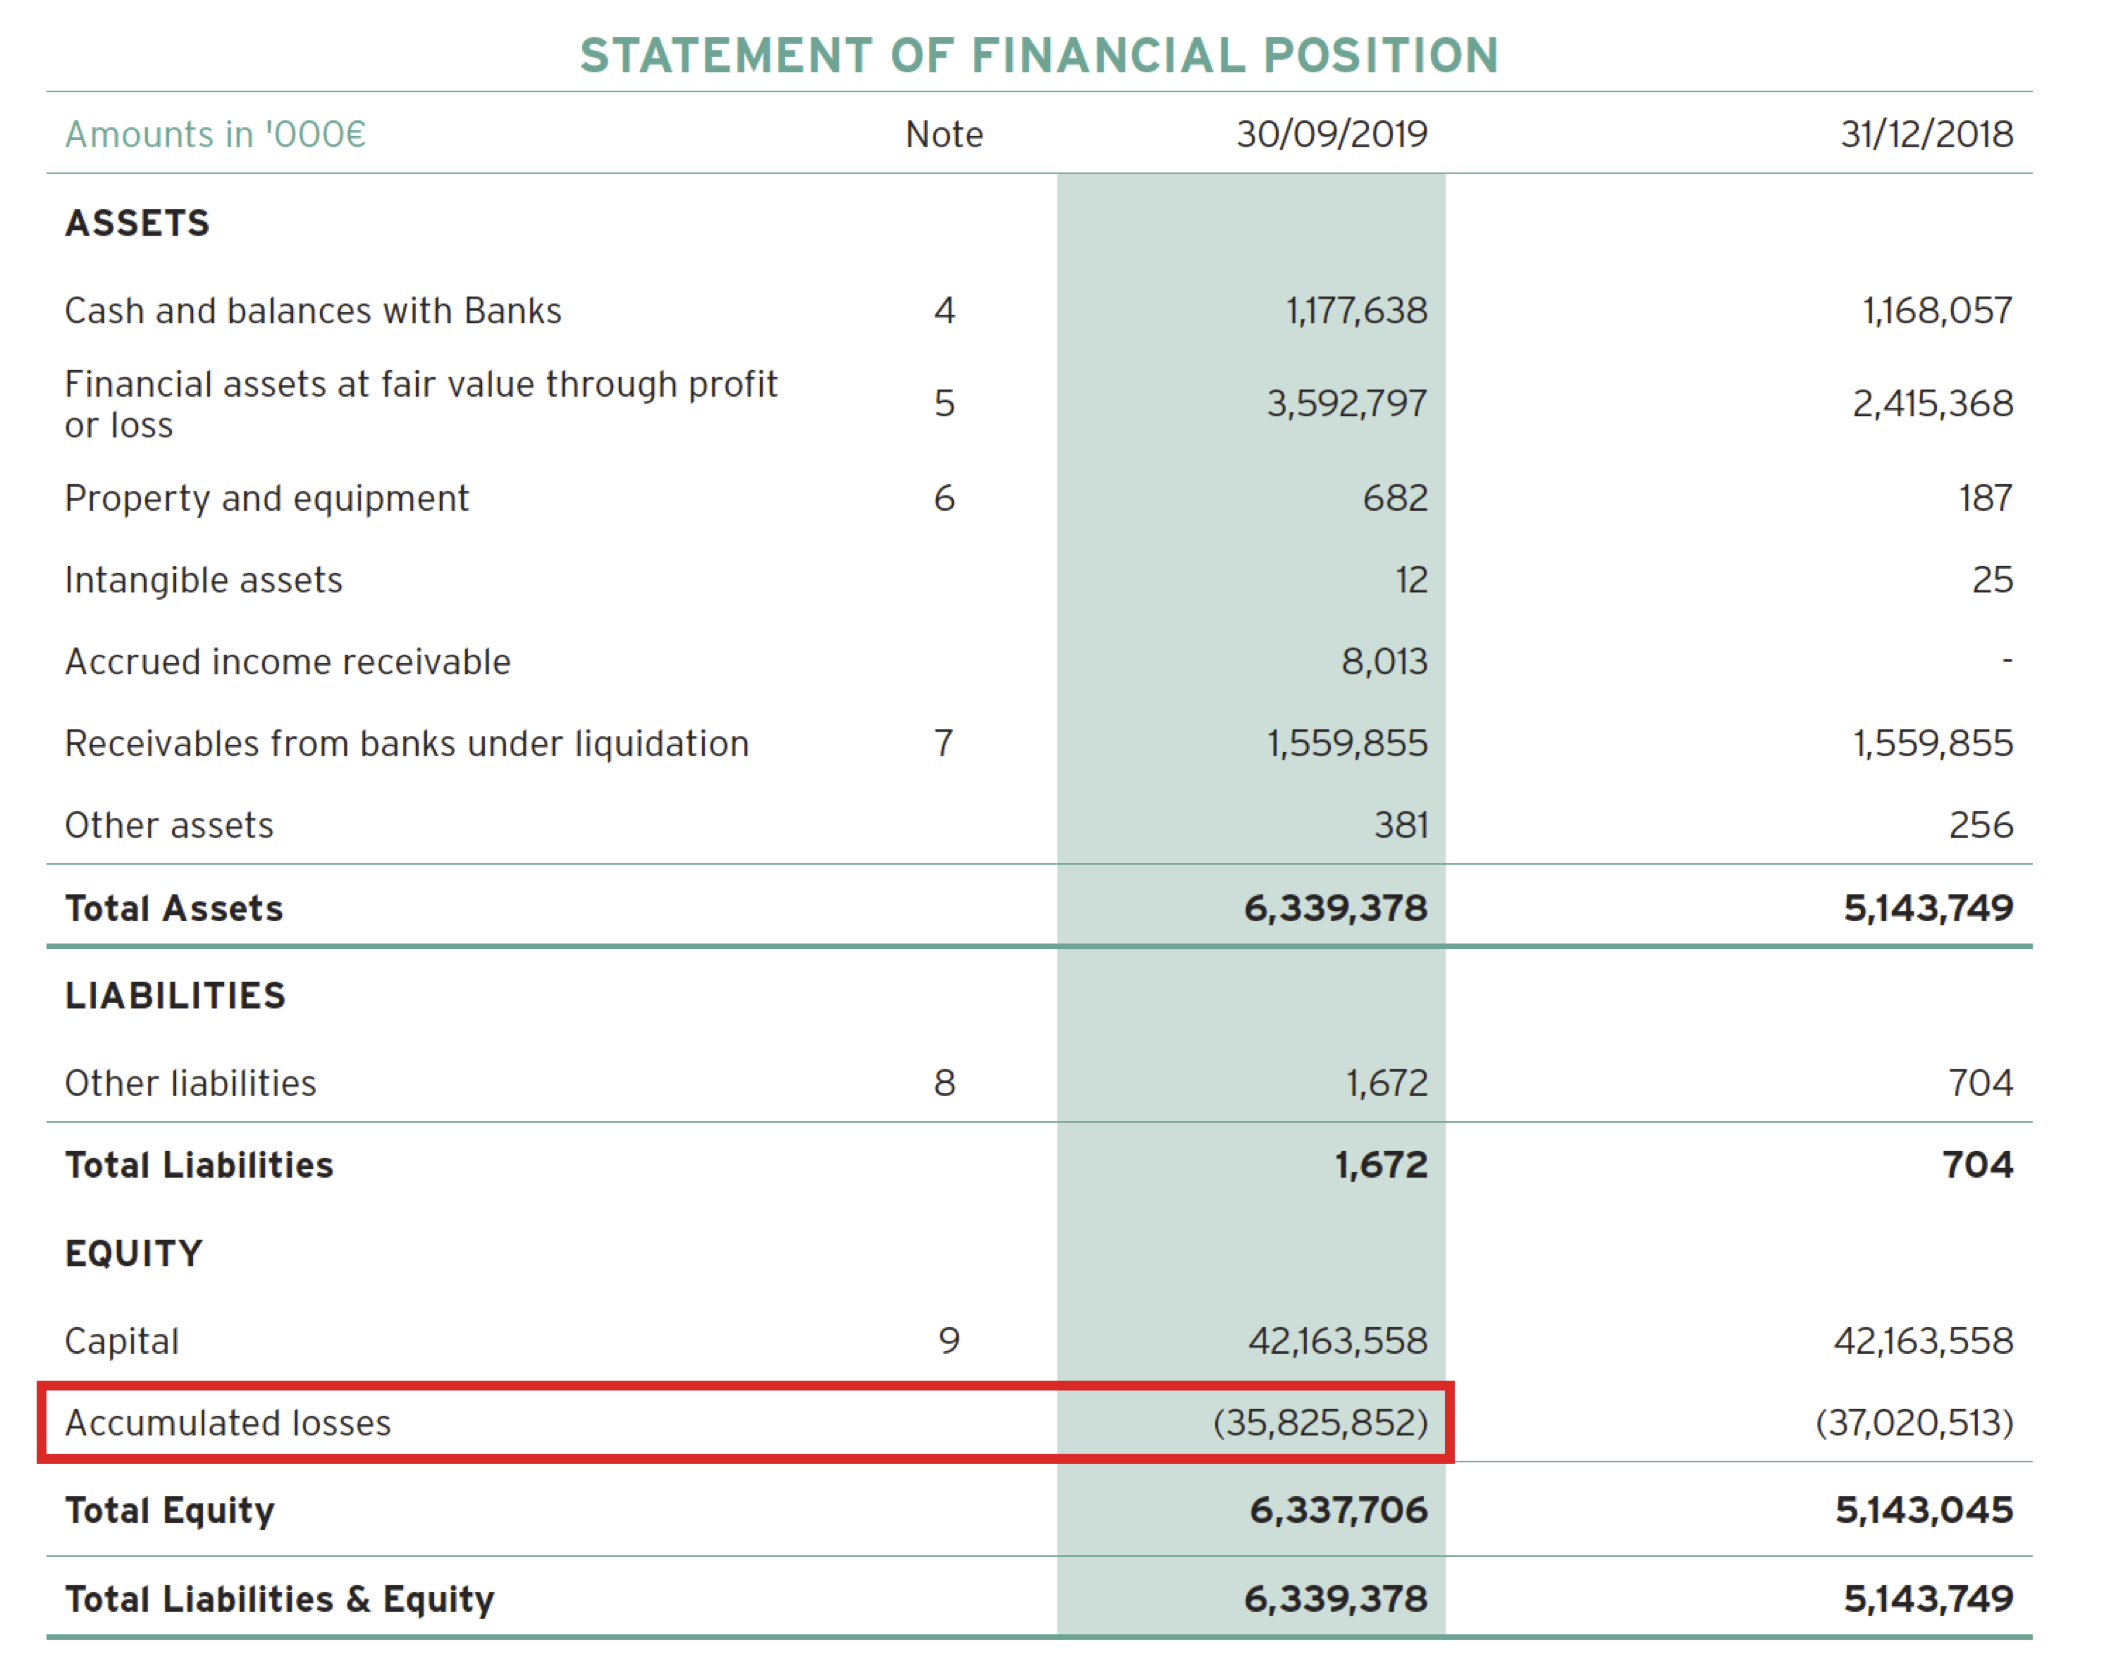Click the highlighted Accumulated losses value (35,825,852)
The image size is (2117, 1671).
pyautogui.click(x=1320, y=1422)
